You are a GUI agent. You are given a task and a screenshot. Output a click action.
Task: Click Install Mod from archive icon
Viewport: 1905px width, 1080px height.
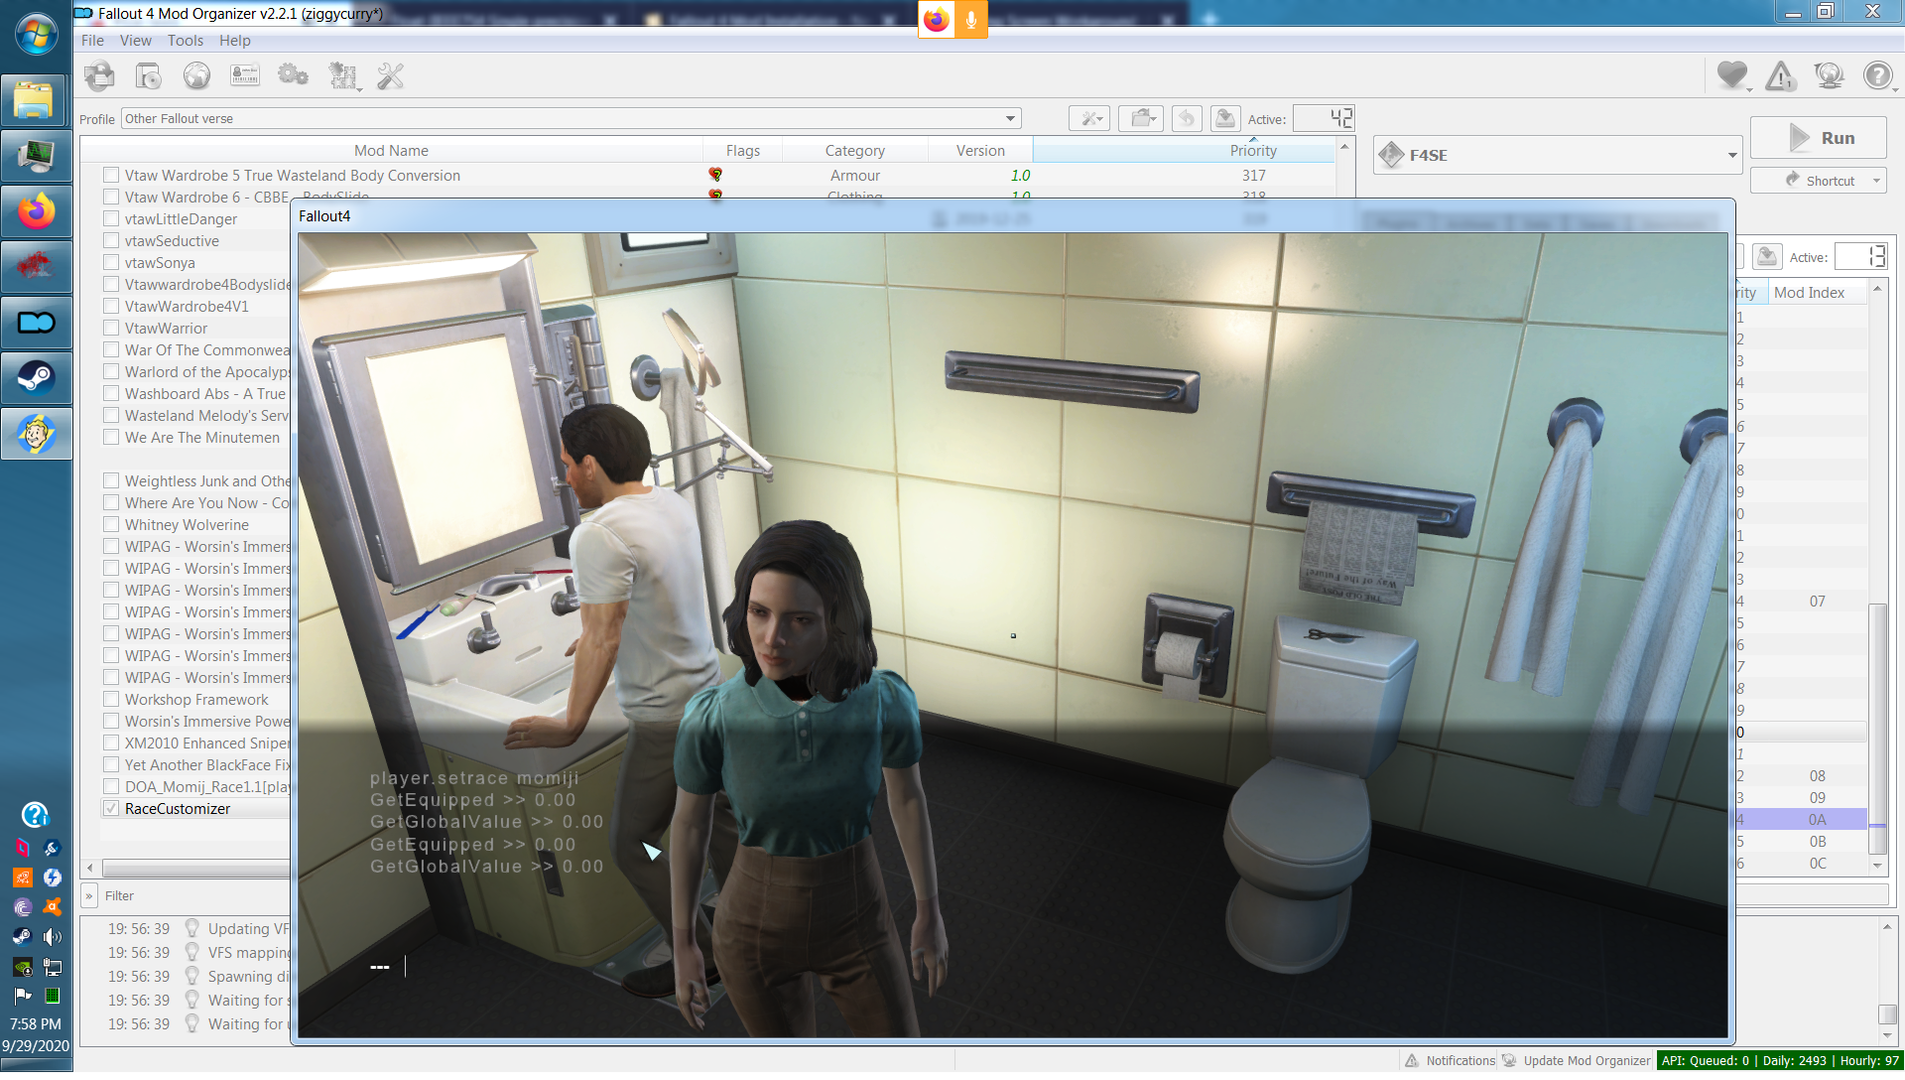(x=148, y=76)
